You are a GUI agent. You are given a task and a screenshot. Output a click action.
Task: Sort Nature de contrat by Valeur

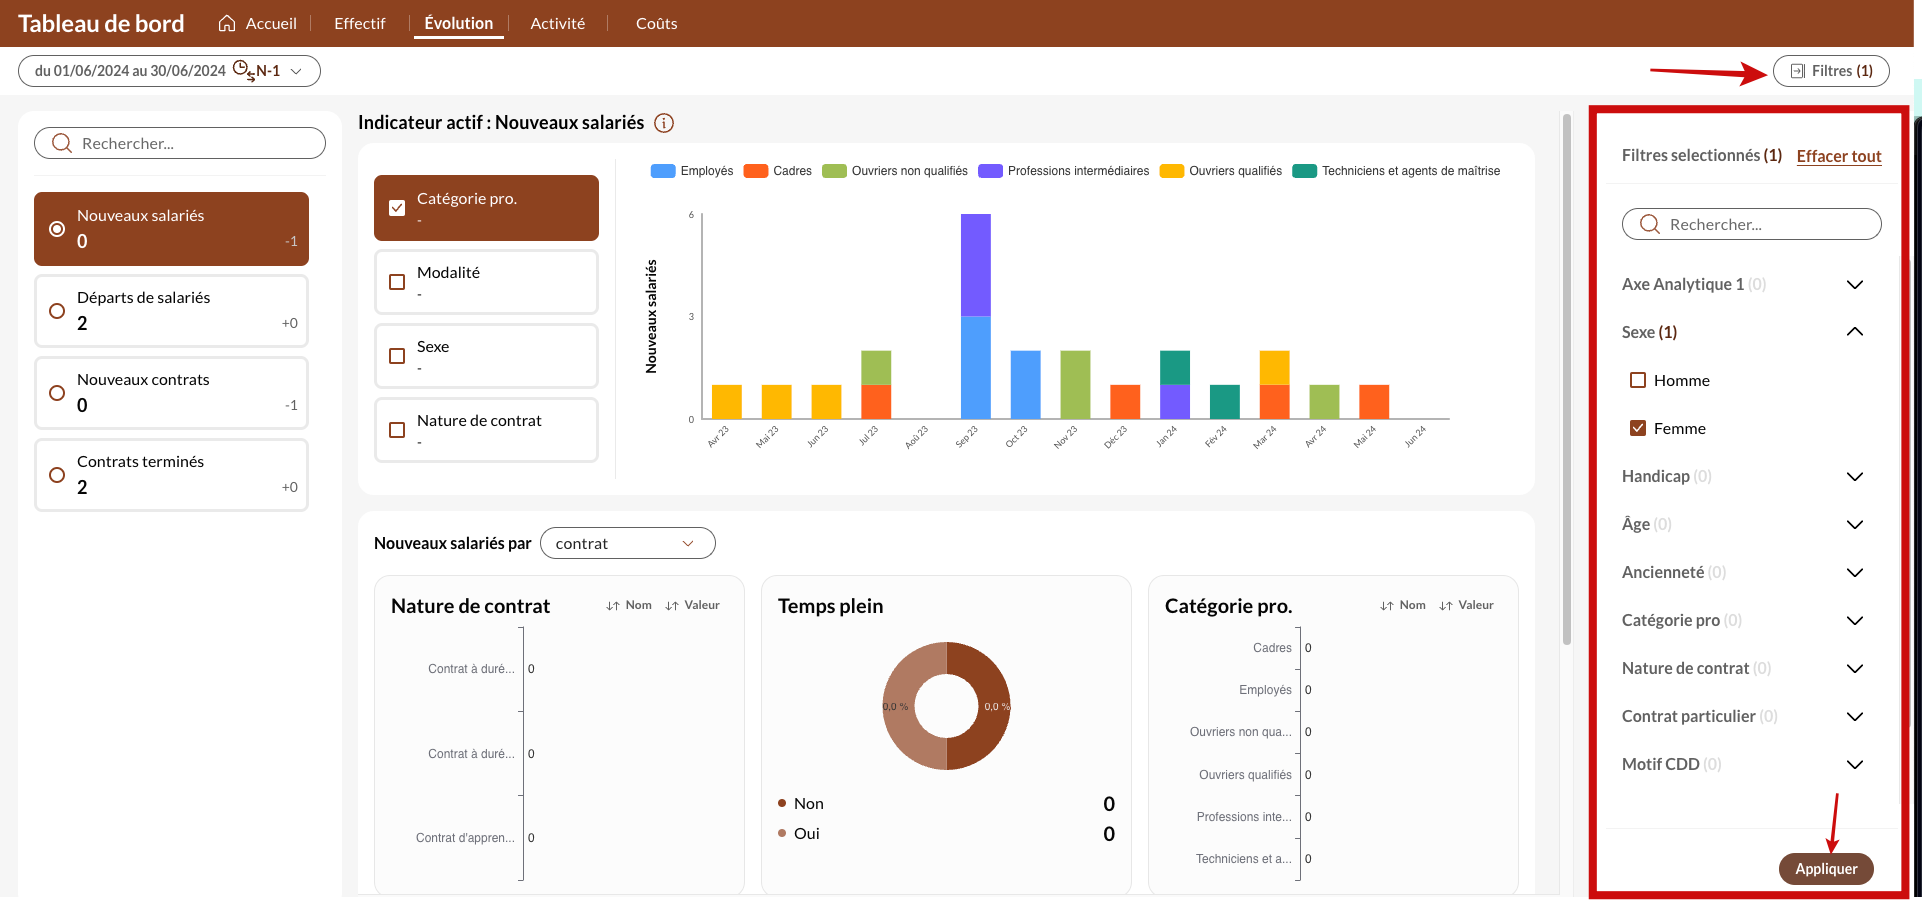692,605
